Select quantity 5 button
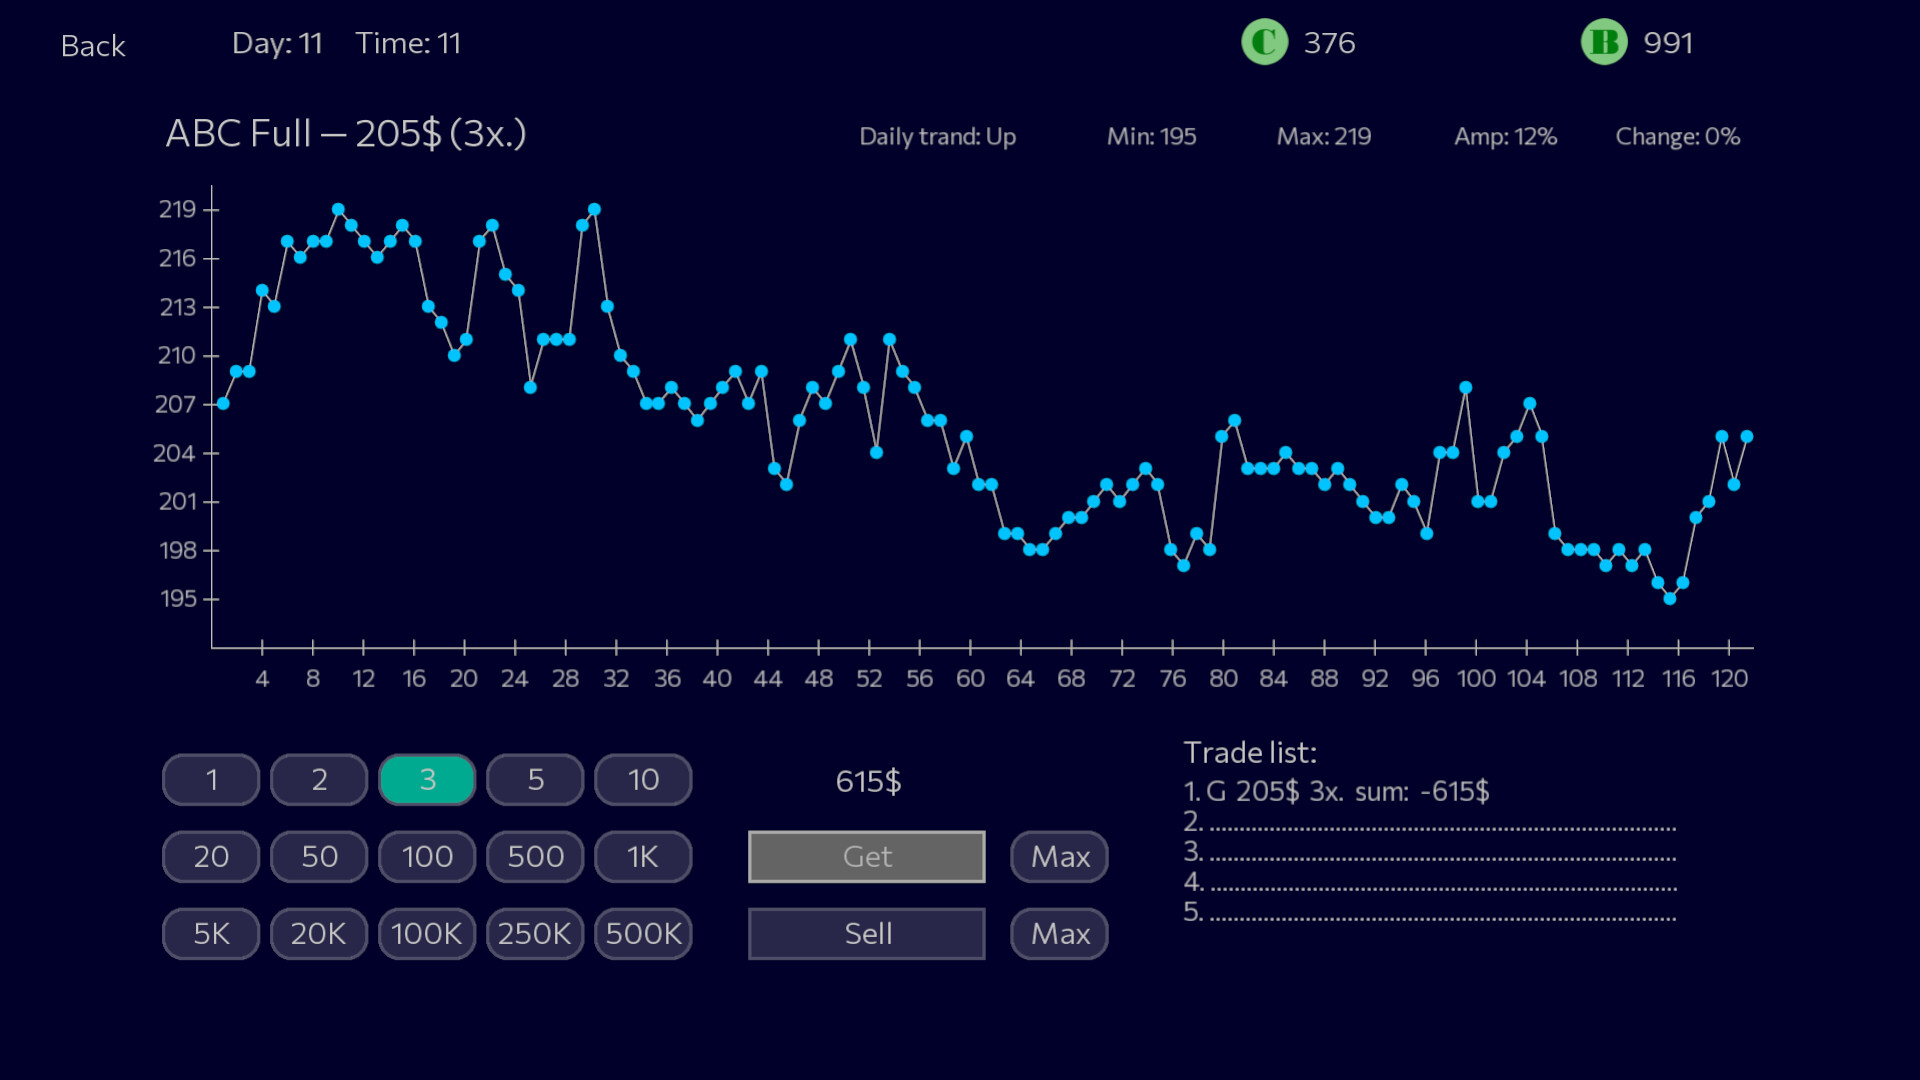Viewport: 1920px width, 1080px height. [534, 779]
